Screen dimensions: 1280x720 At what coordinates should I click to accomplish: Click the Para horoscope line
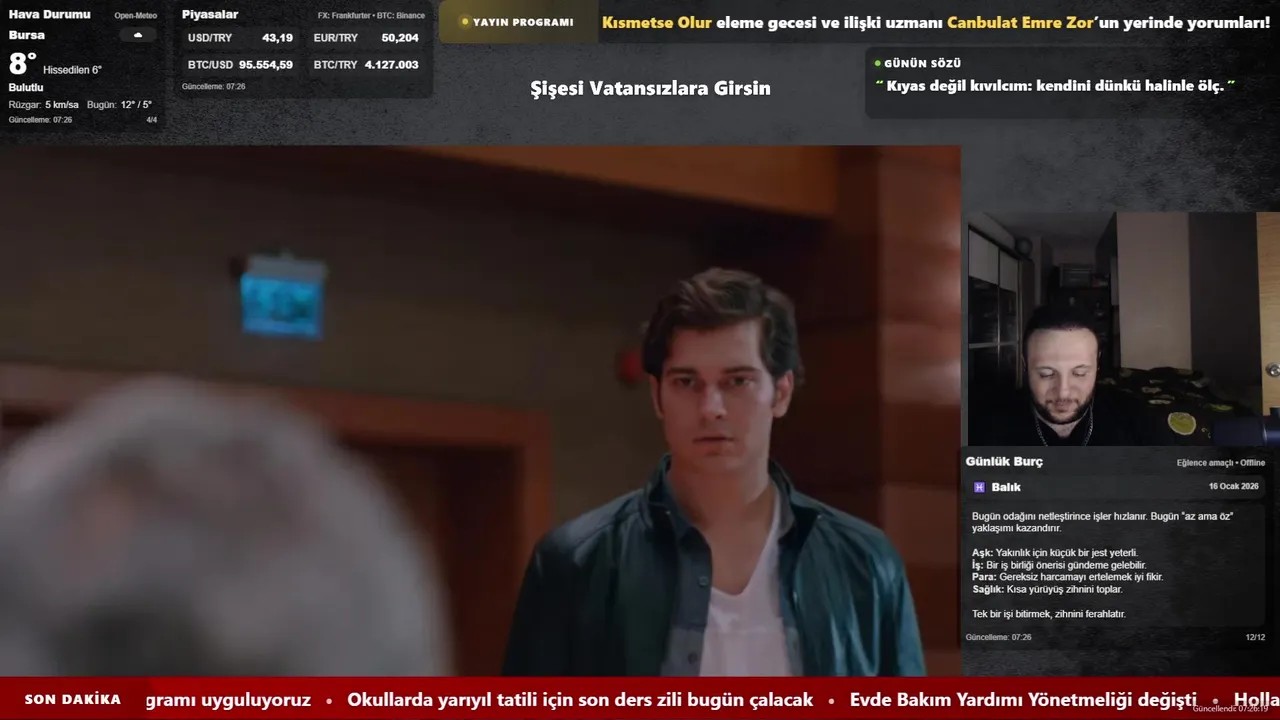[1068, 577]
